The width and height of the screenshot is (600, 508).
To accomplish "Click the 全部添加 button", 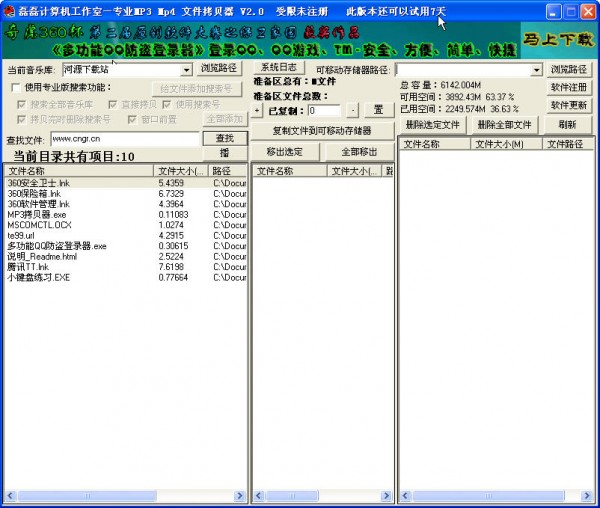I will coord(225,119).
